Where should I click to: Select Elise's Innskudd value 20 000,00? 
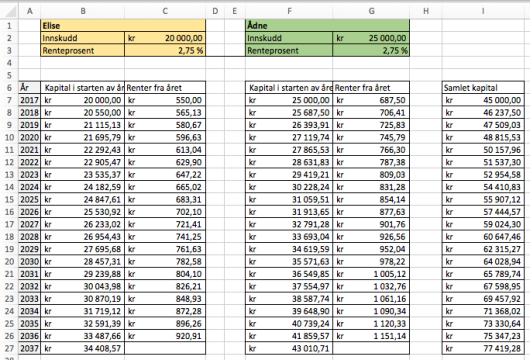tap(165, 38)
